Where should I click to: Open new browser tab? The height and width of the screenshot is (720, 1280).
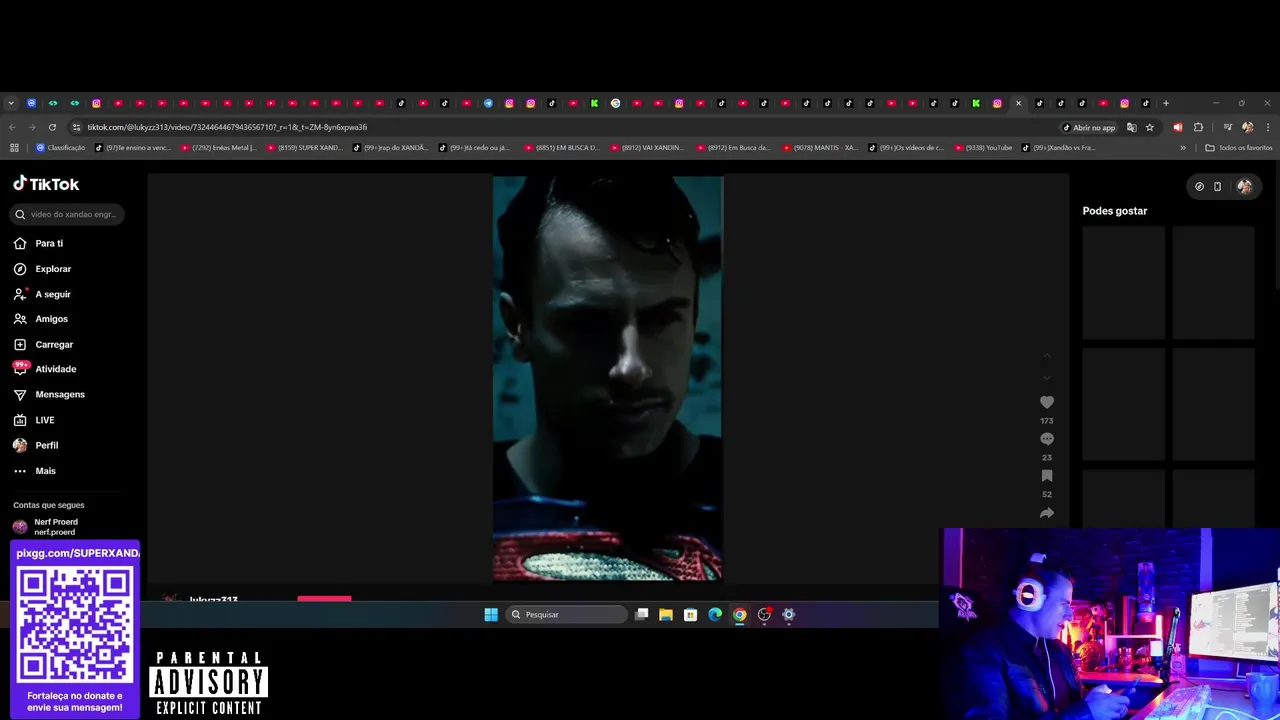[1166, 103]
